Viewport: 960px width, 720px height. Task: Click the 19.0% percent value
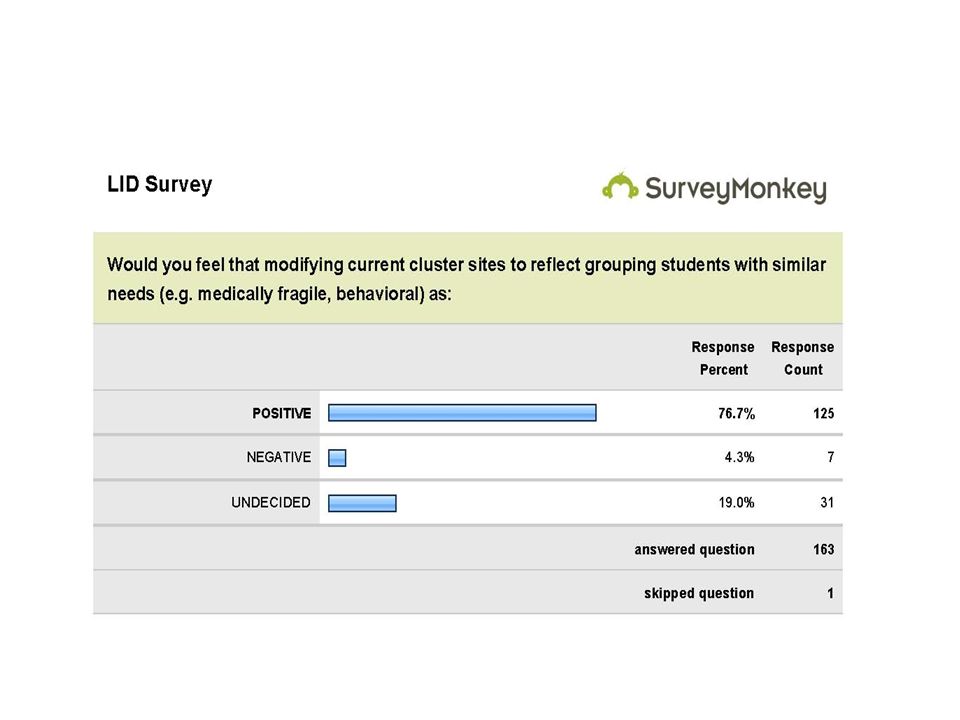pos(737,503)
